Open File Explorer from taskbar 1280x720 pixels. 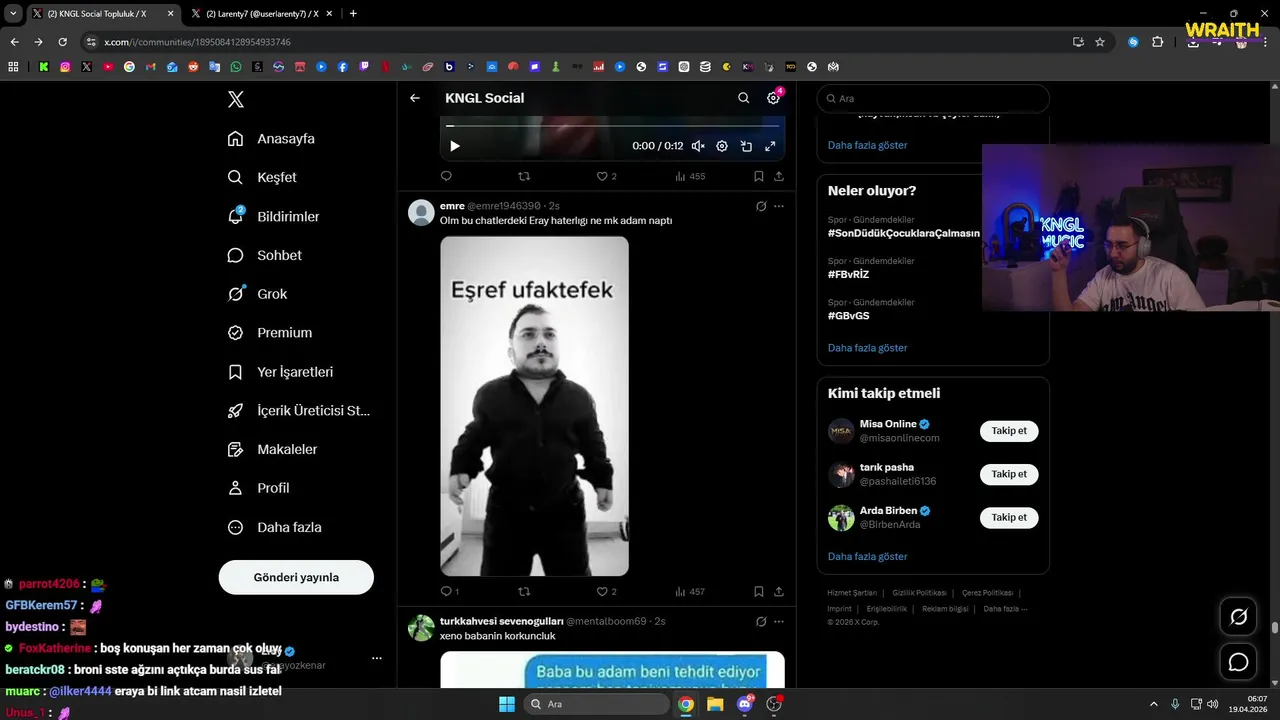point(715,704)
